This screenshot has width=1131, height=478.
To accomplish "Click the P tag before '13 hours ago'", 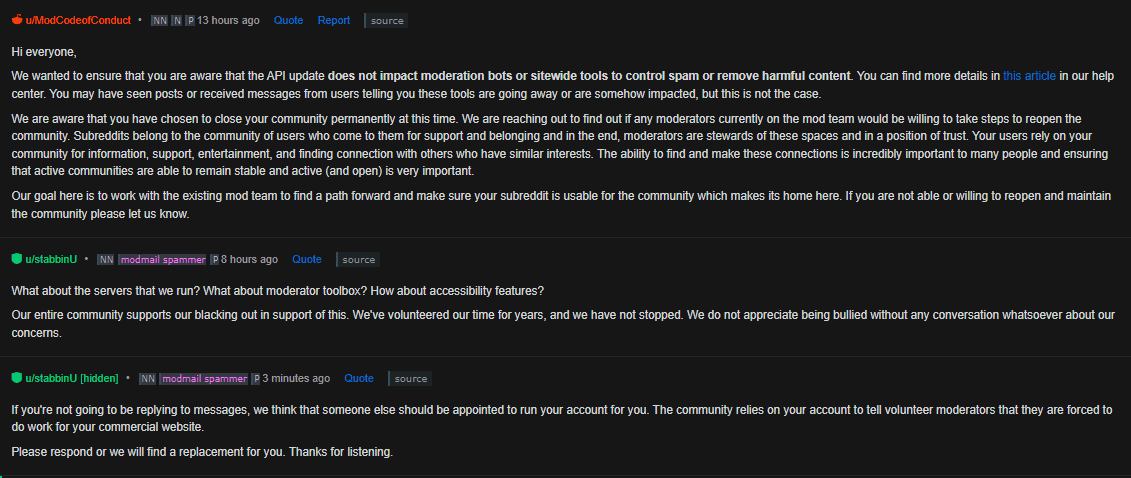I will click(x=190, y=20).
